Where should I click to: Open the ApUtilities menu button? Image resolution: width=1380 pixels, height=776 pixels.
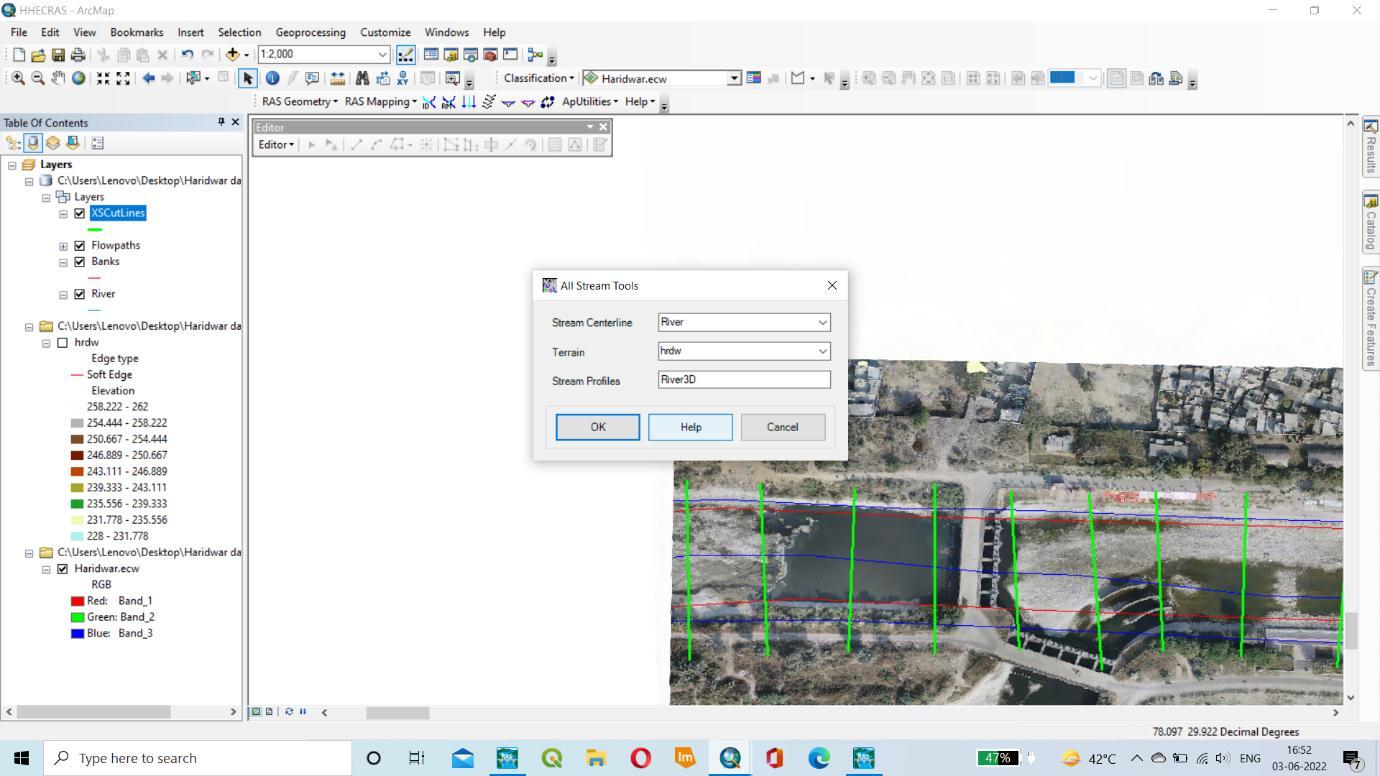[x=590, y=102]
